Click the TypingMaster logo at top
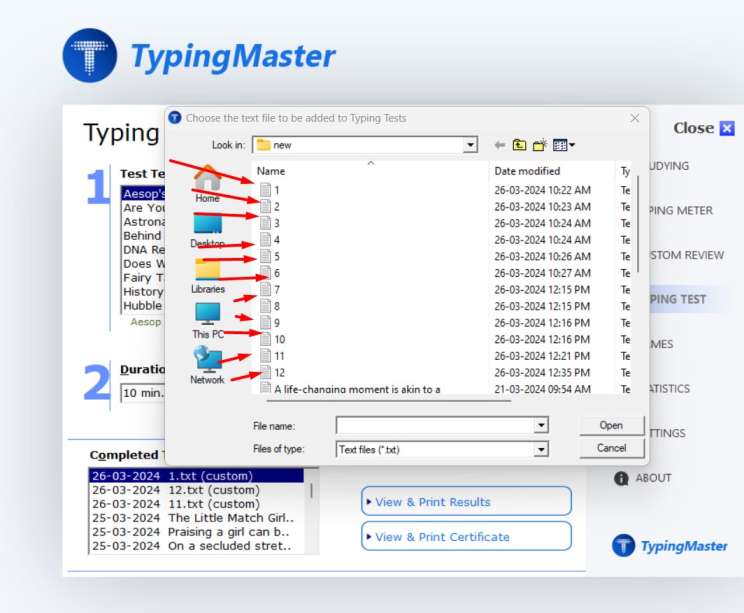This screenshot has height=613, width=744. click(x=199, y=56)
